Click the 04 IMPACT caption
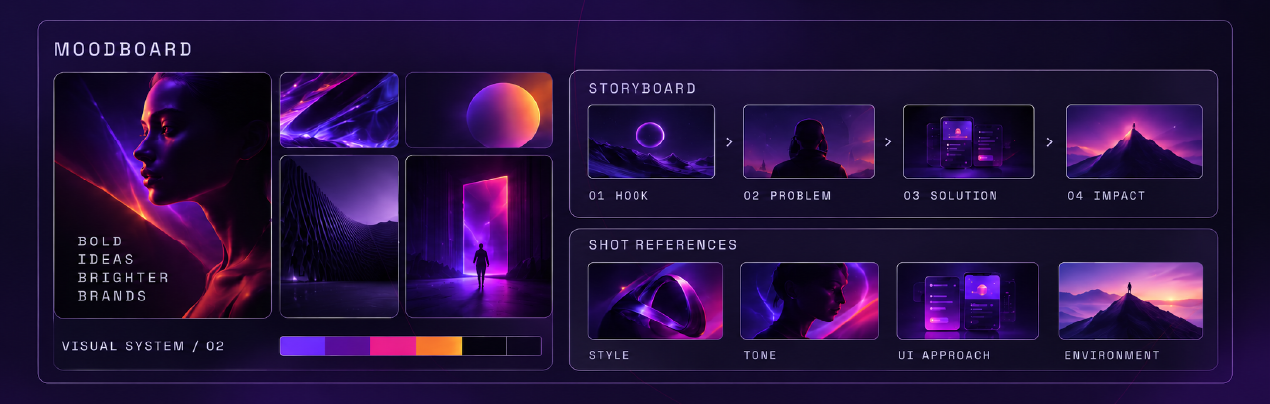This screenshot has height=404, width=1270. pyautogui.click(x=1106, y=196)
